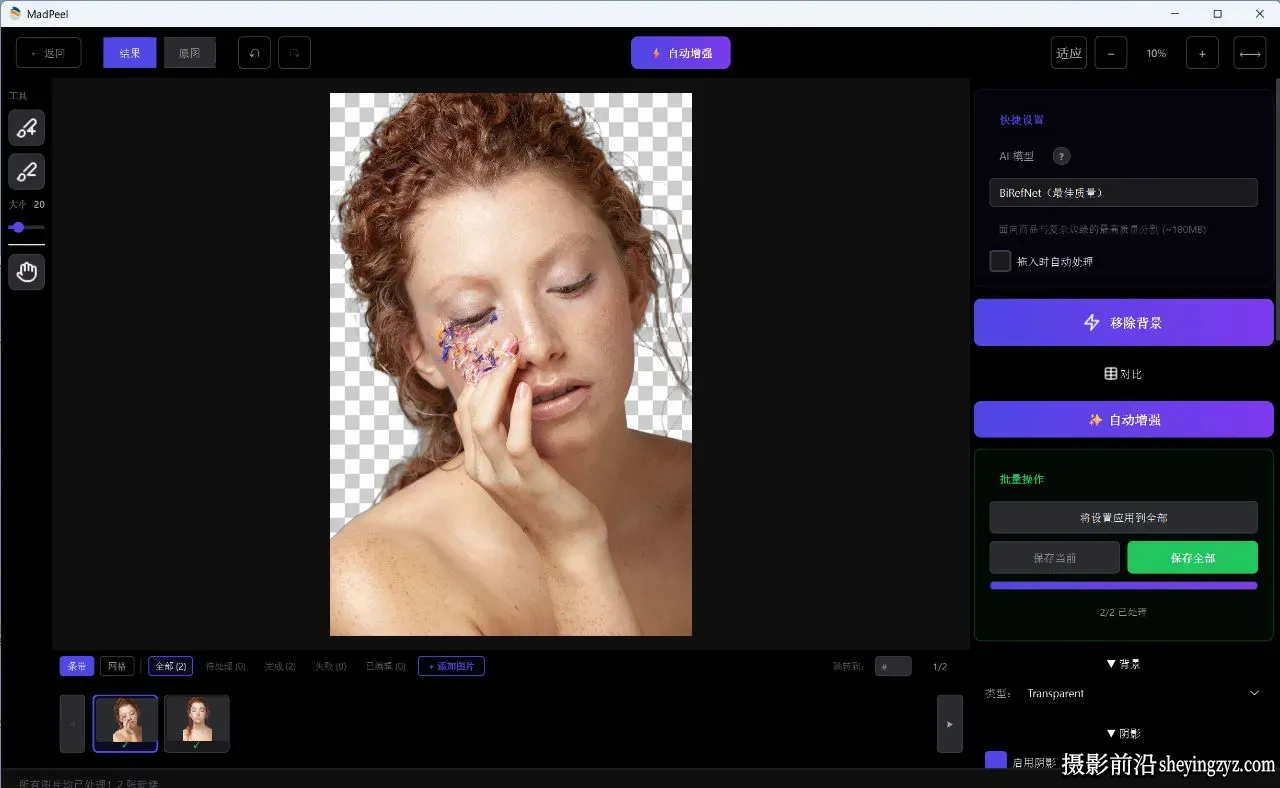Filter by 失败 (0) images
Screen dimensions: 1280x788
pyautogui.click(x=330, y=666)
